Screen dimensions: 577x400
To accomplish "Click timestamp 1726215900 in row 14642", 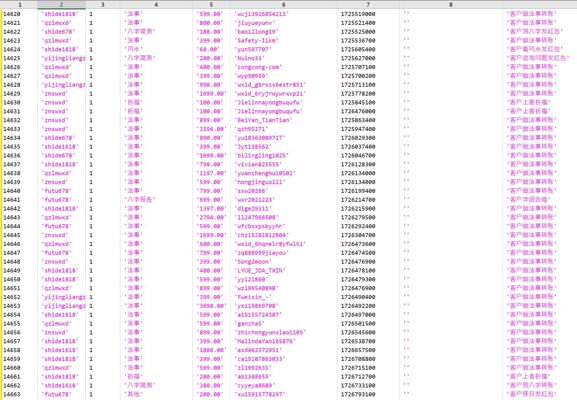I will click(x=358, y=209).
